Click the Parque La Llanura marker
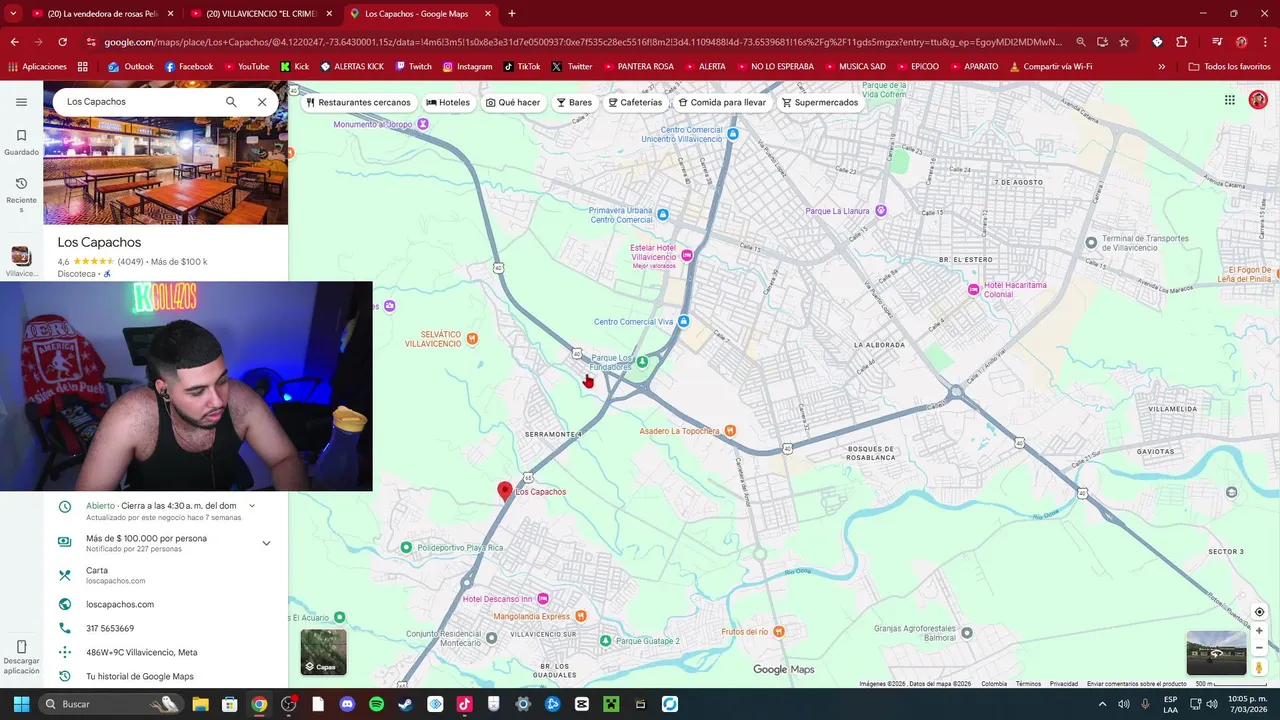The image size is (1280, 720). (x=880, y=211)
